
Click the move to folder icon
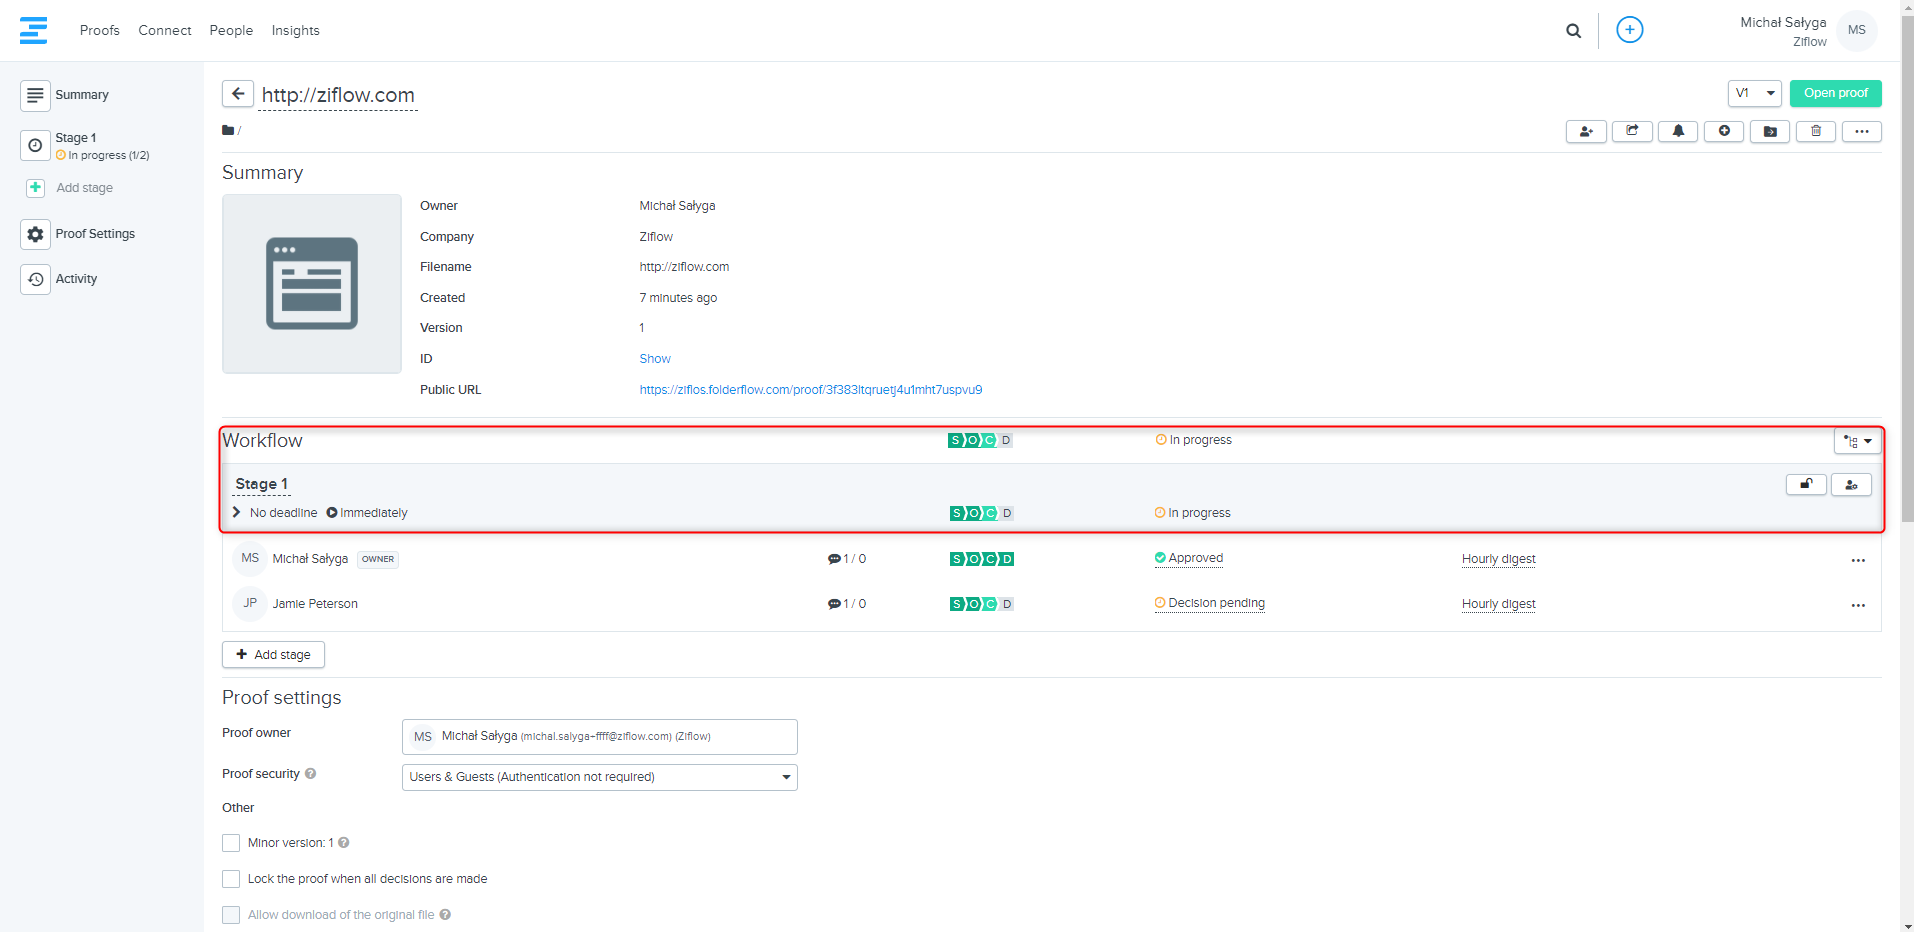[1770, 131]
